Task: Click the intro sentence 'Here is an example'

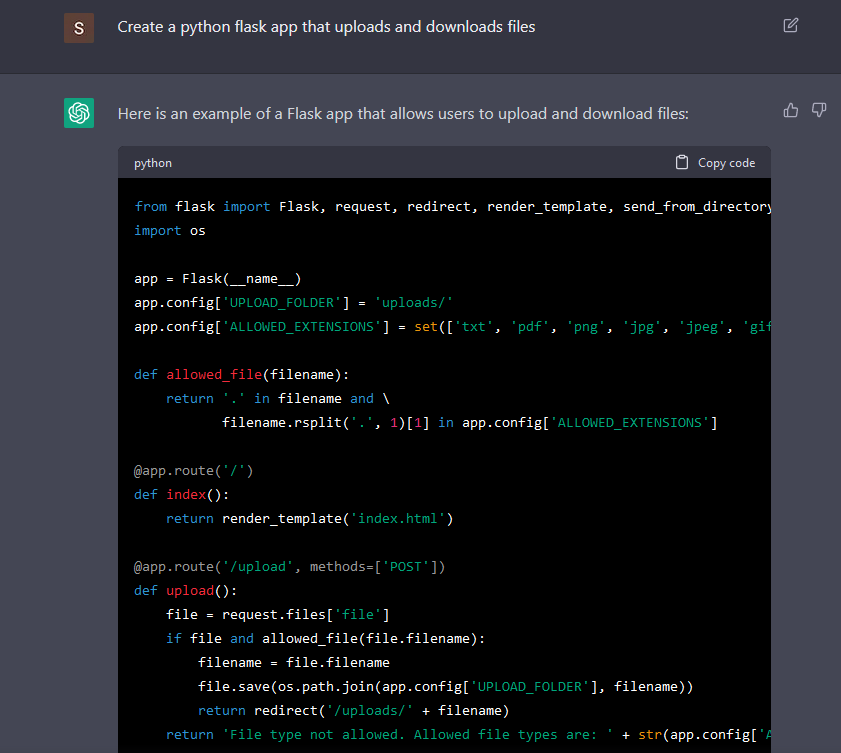Action: 403,114
